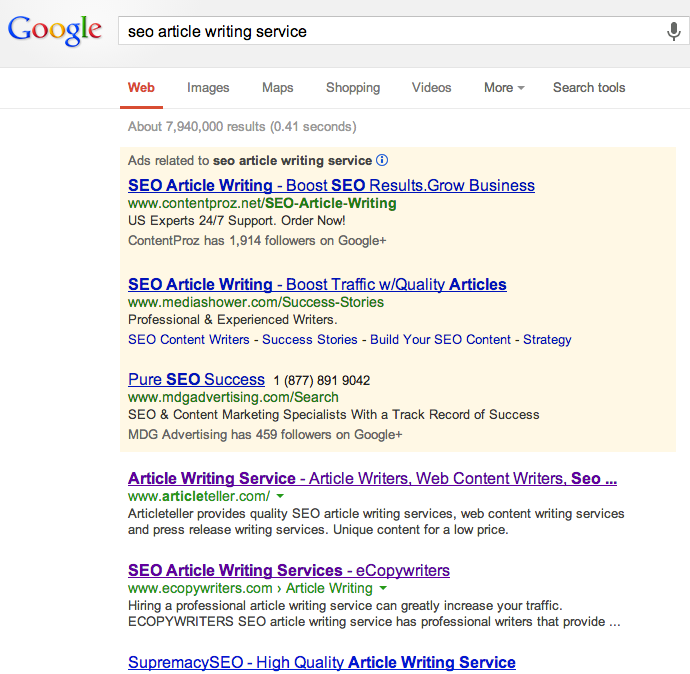Open Search tools options
Screen dimensions: 690x674
pos(589,88)
